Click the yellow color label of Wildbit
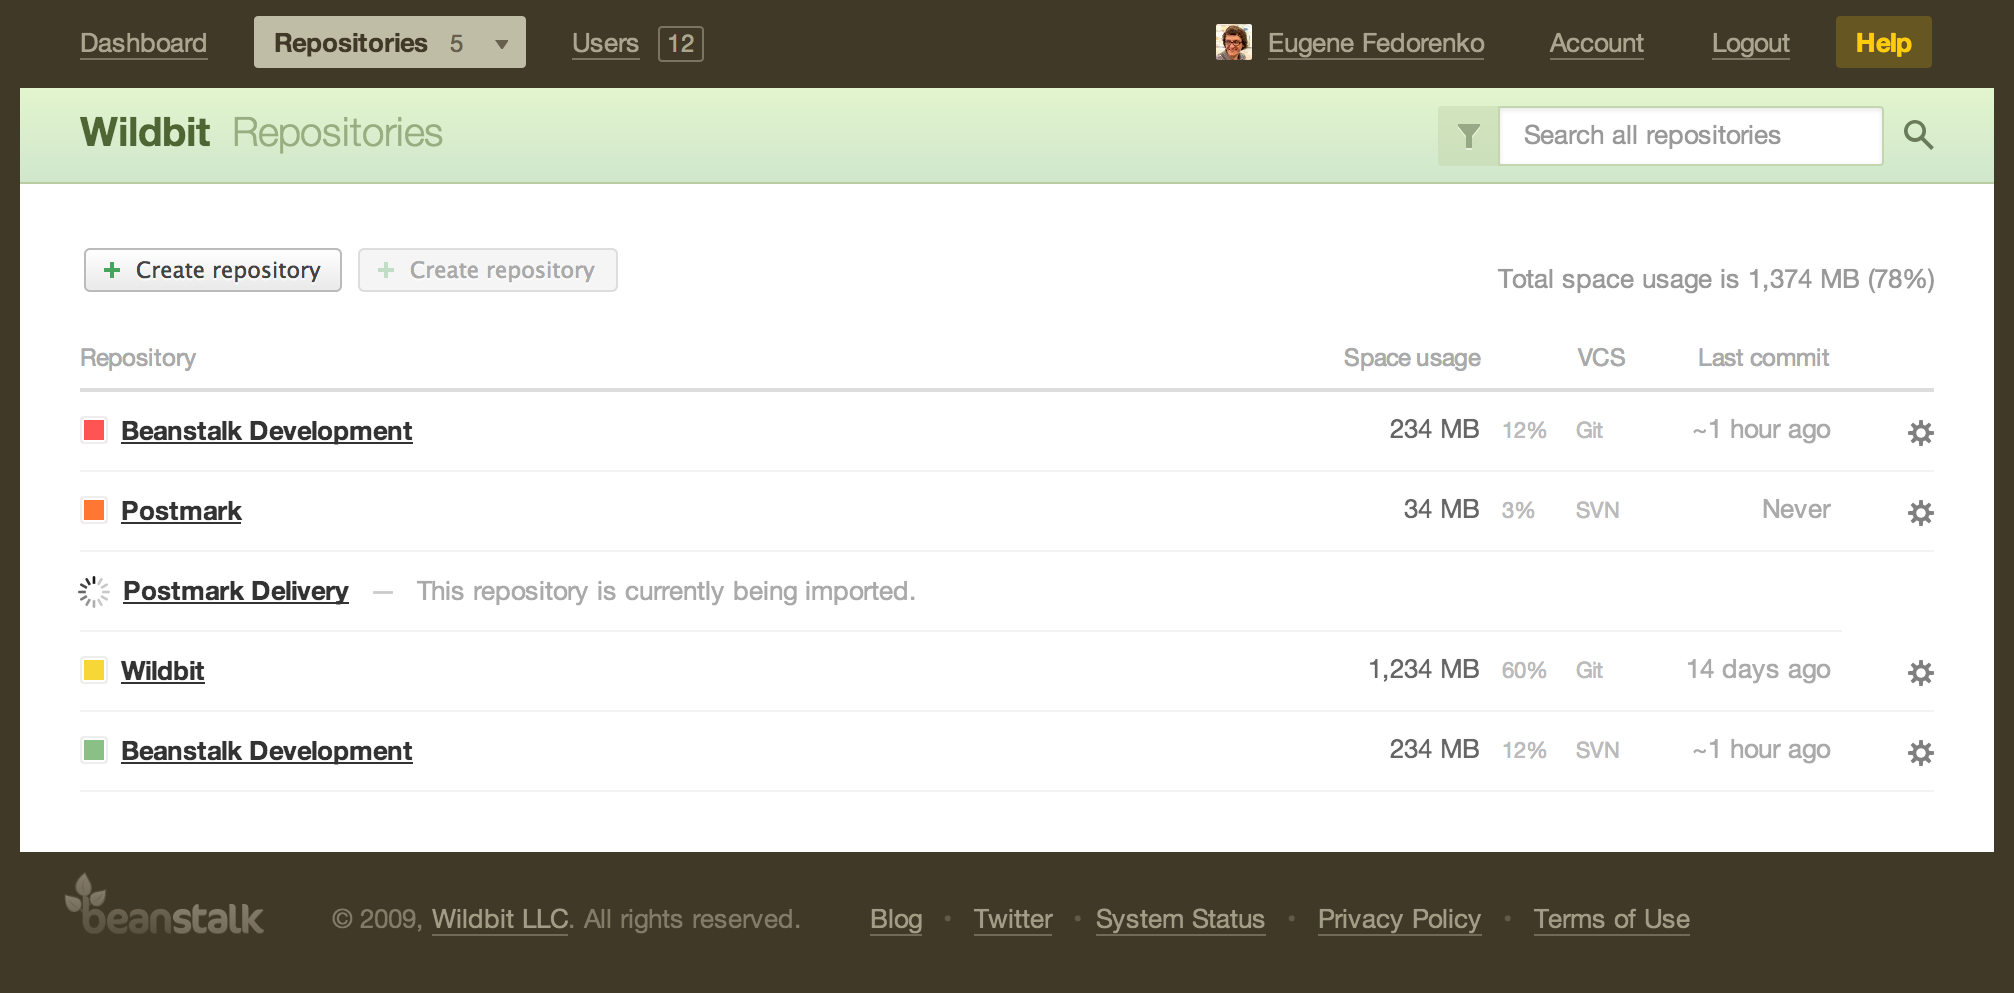This screenshot has height=993, width=2014. click(x=94, y=670)
